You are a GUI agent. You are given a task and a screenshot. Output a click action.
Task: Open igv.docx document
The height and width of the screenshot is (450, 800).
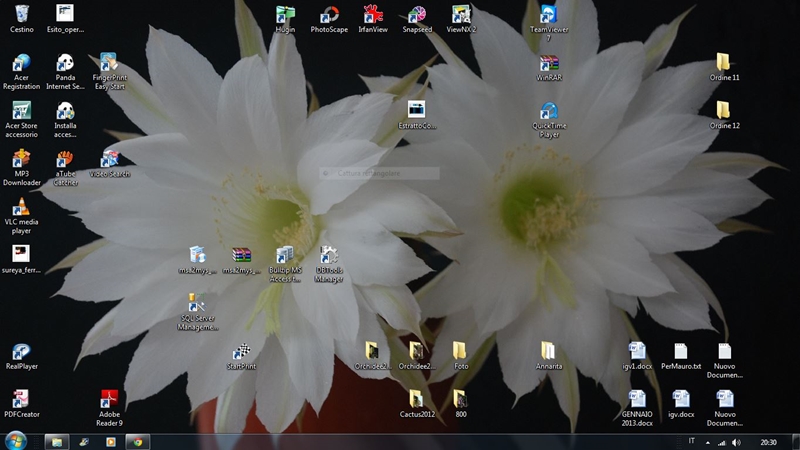tap(681, 404)
